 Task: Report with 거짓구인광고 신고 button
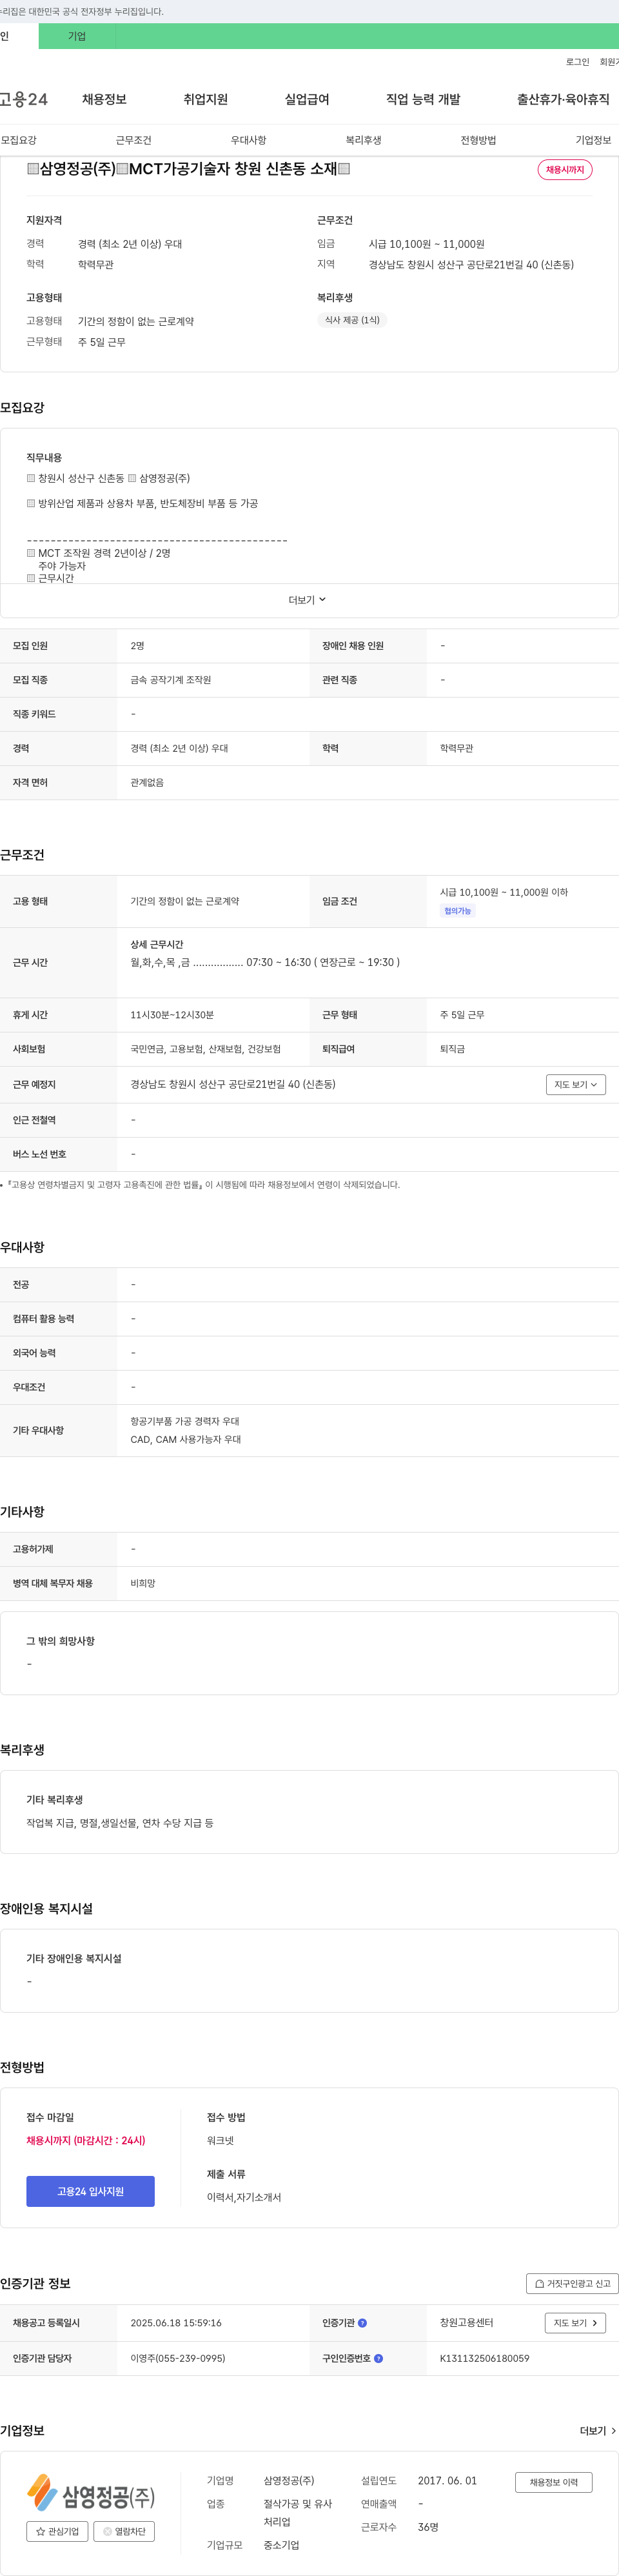[x=572, y=2283]
